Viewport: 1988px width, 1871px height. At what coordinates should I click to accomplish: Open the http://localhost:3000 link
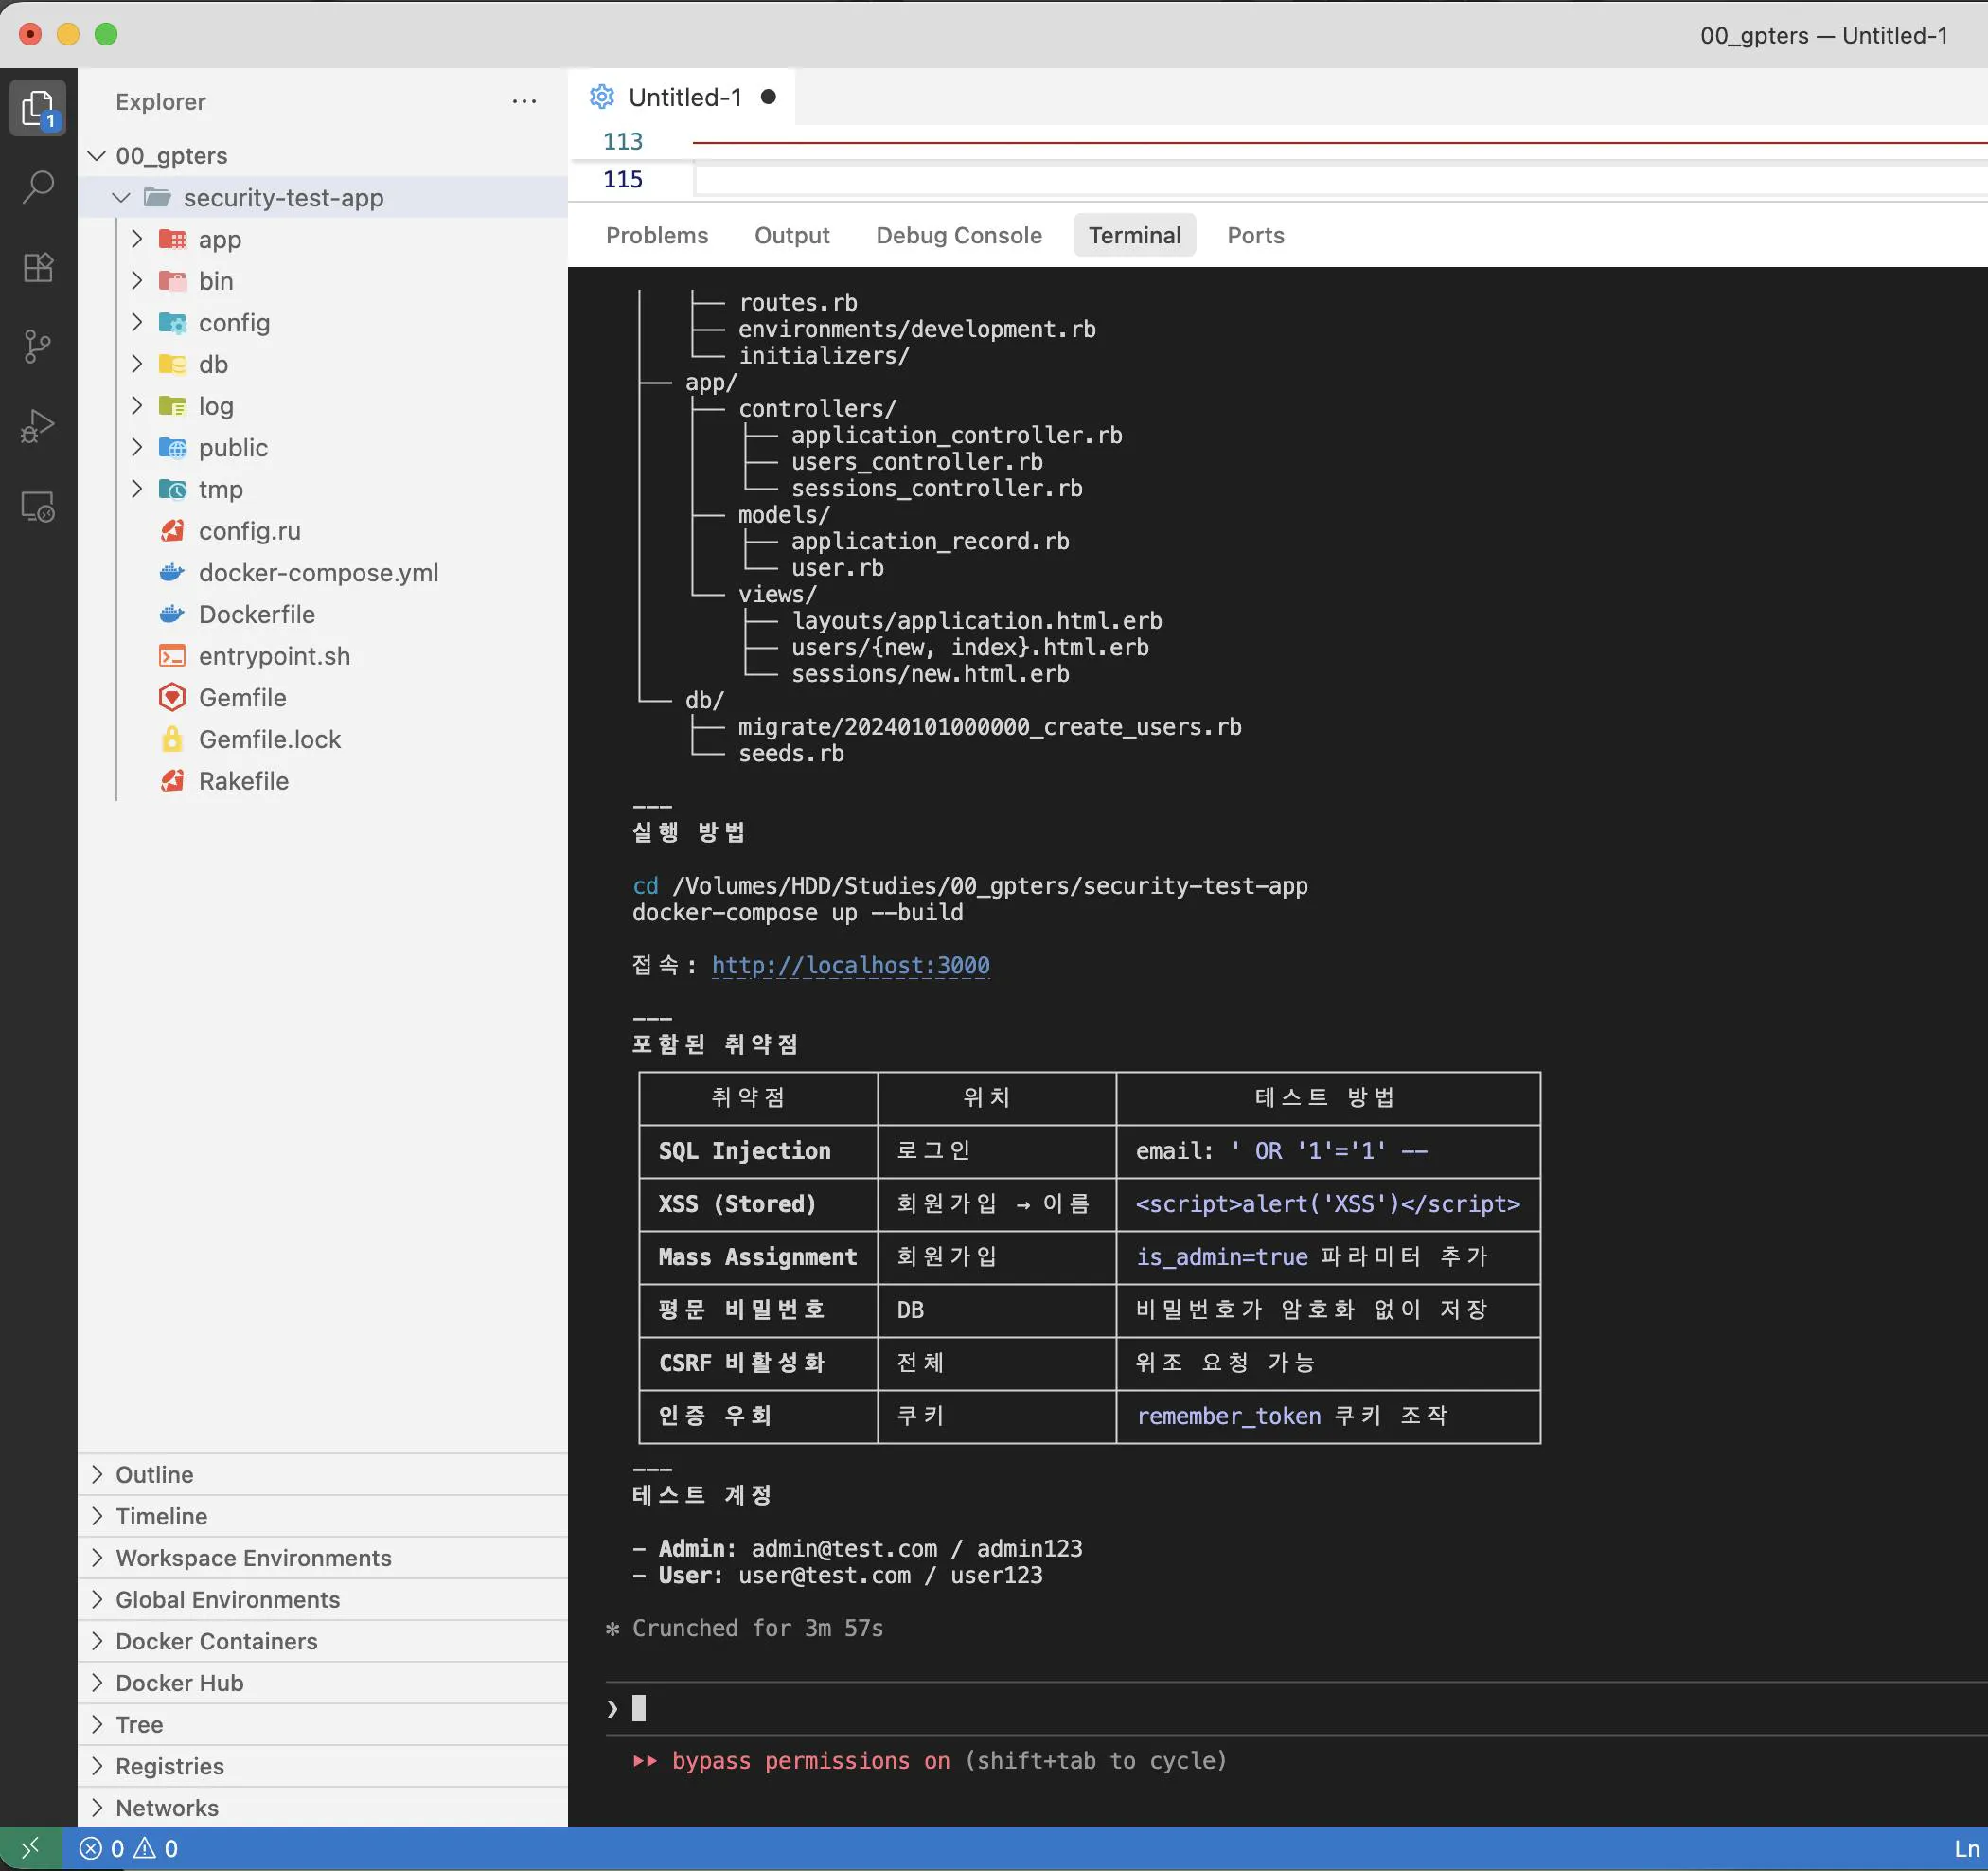click(850, 965)
